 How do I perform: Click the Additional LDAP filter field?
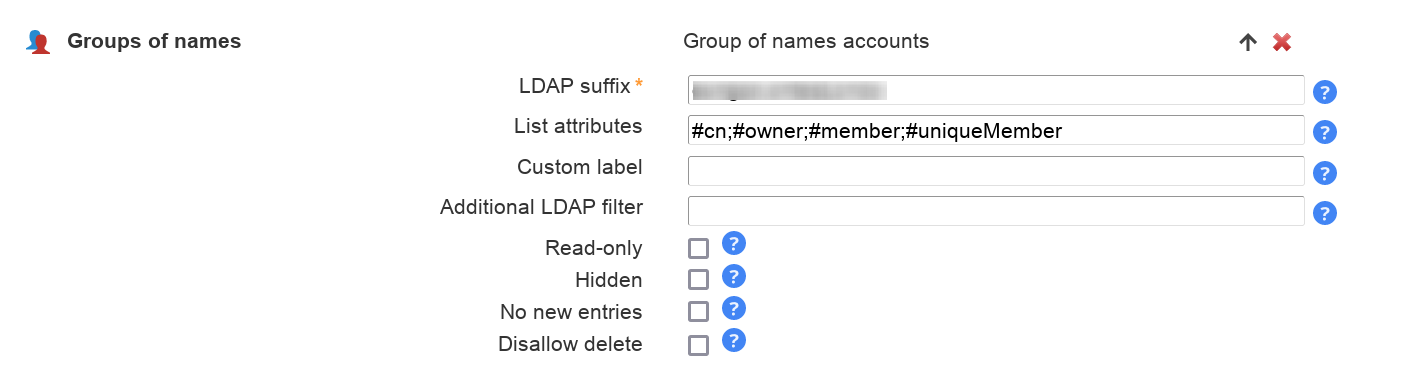click(996, 210)
